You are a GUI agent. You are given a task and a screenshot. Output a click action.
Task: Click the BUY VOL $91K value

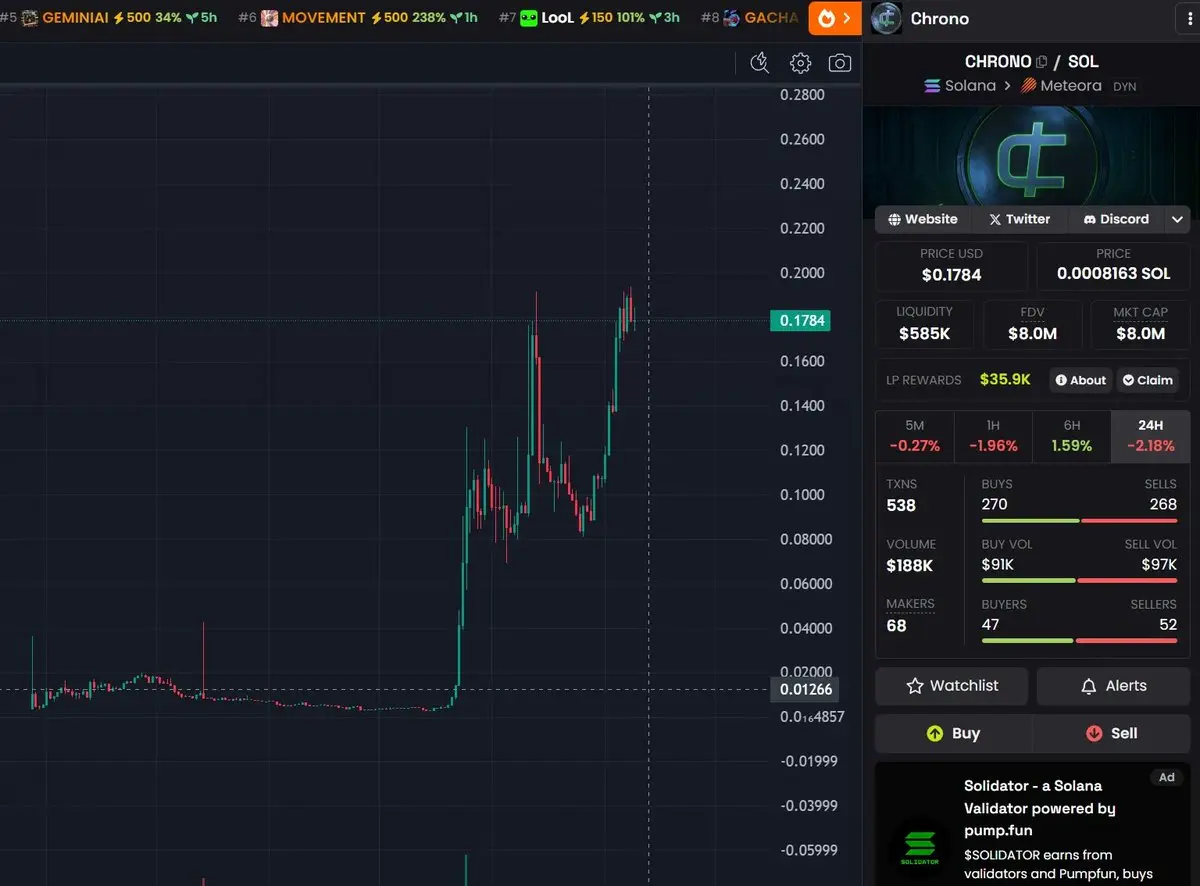point(998,565)
